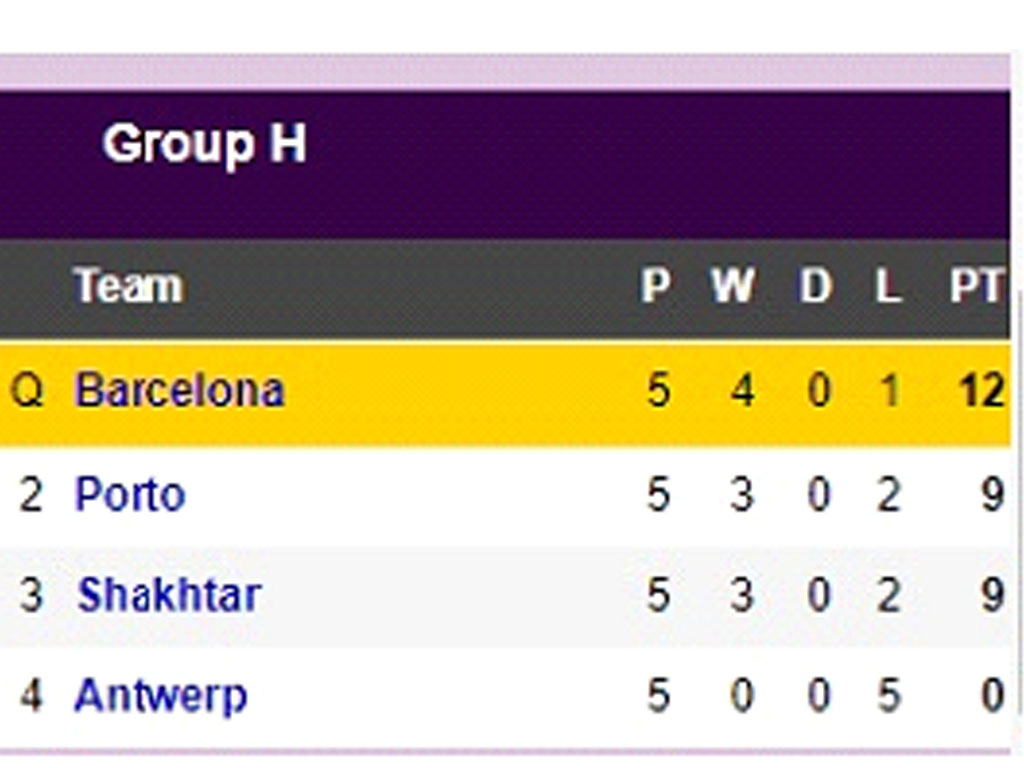Click Barcelona's 12 points value
Screen dimensions: 1024x768
[x=982, y=391]
